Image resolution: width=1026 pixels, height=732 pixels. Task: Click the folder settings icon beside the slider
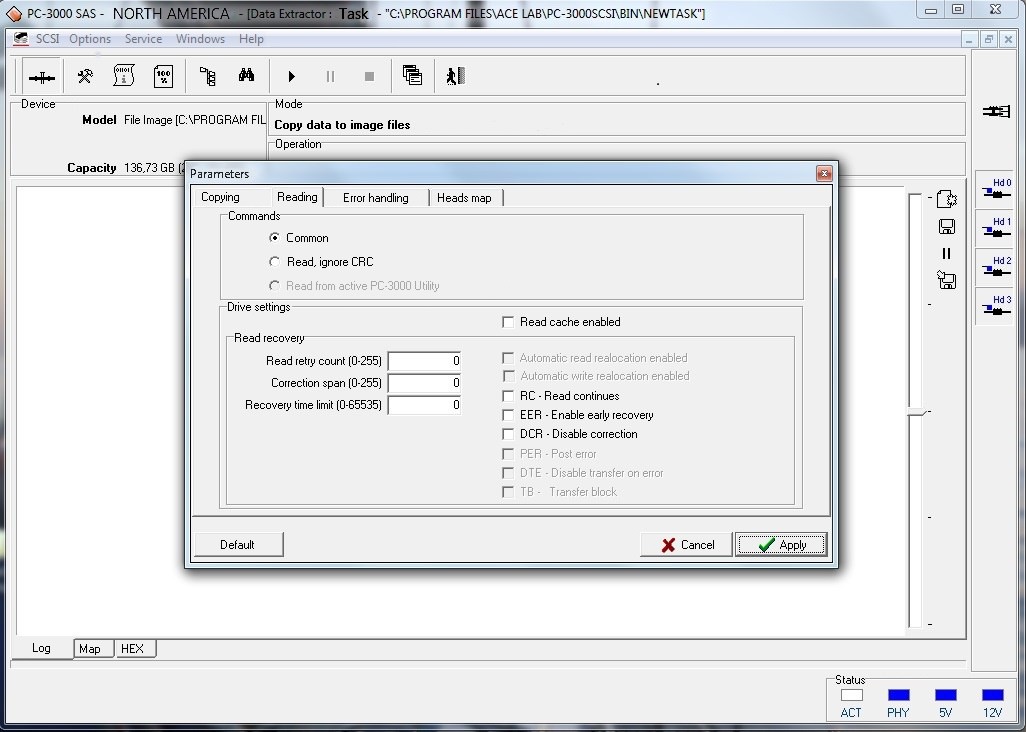pyautogui.click(x=947, y=199)
